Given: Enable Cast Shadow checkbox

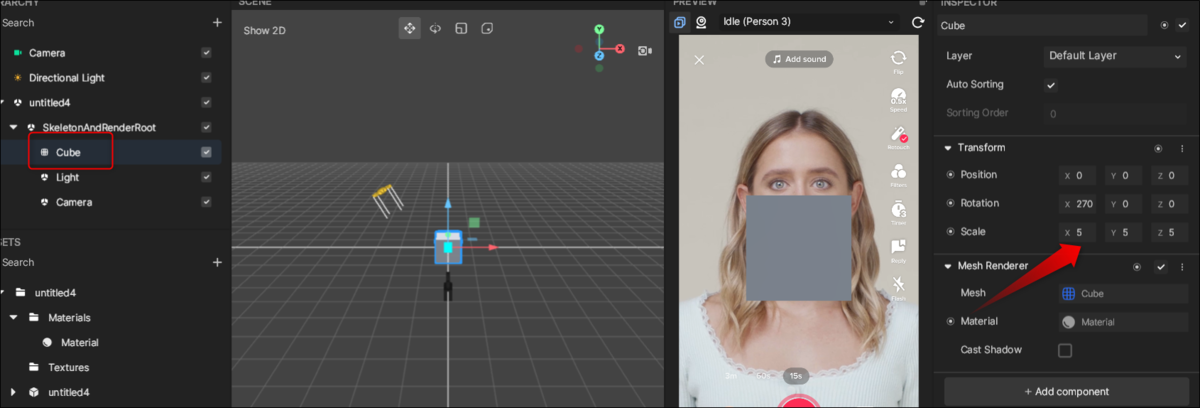Looking at the screenshot, I should point(1065,350).
